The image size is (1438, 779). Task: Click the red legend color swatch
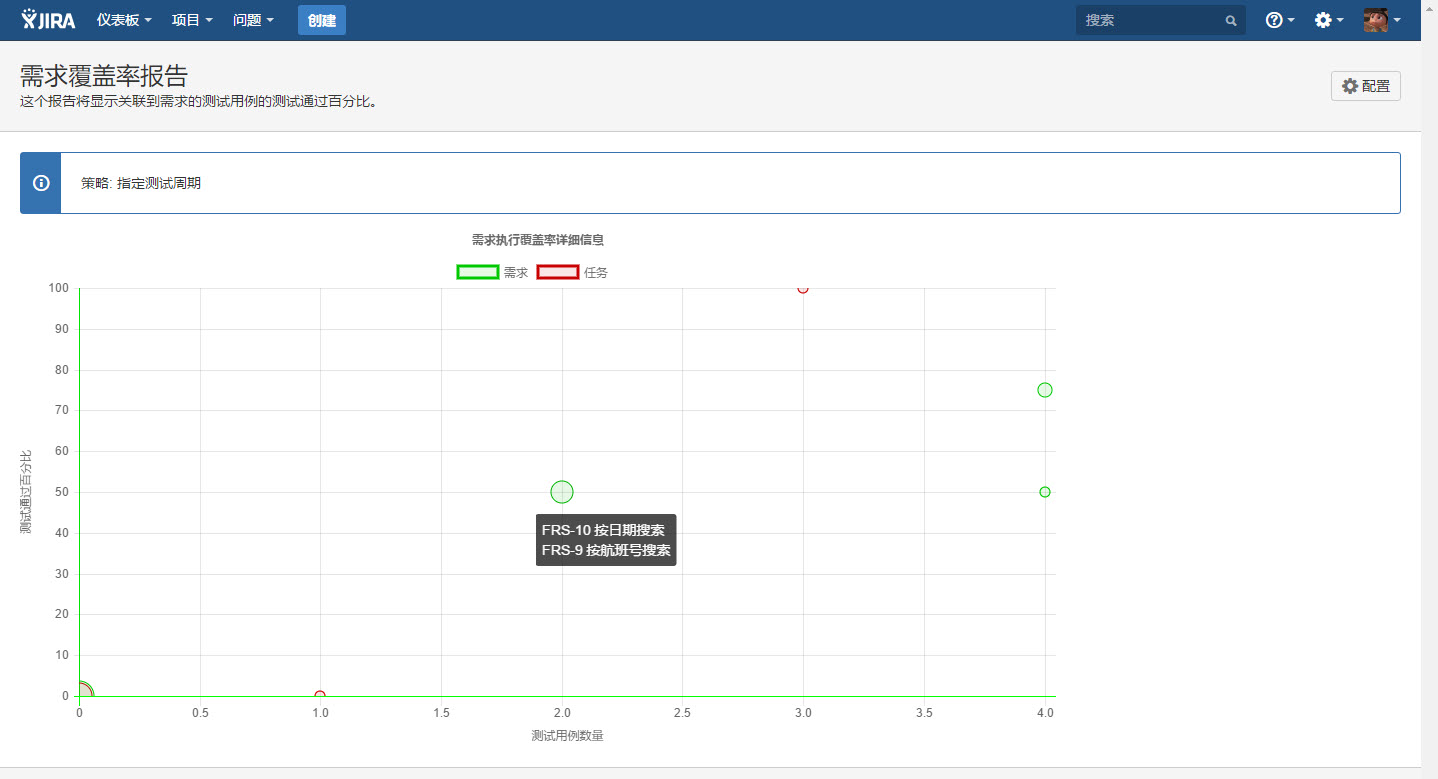tap(558, 272)
